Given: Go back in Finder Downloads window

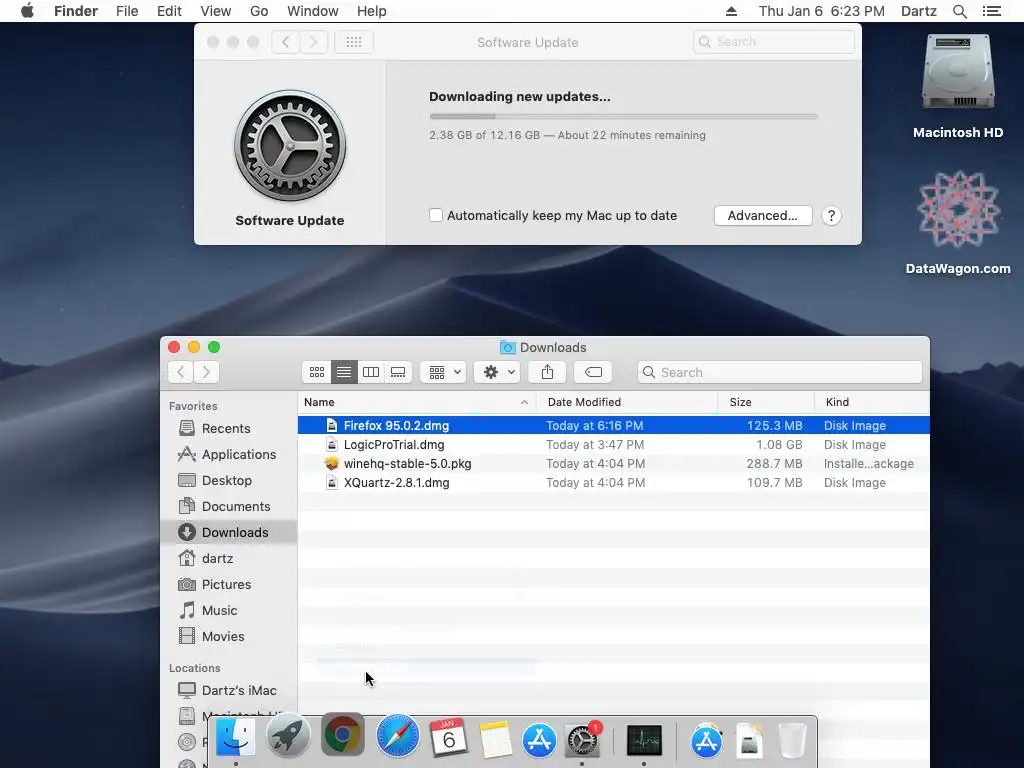Looking at the screenshot, I should click(x=181, y=372).
